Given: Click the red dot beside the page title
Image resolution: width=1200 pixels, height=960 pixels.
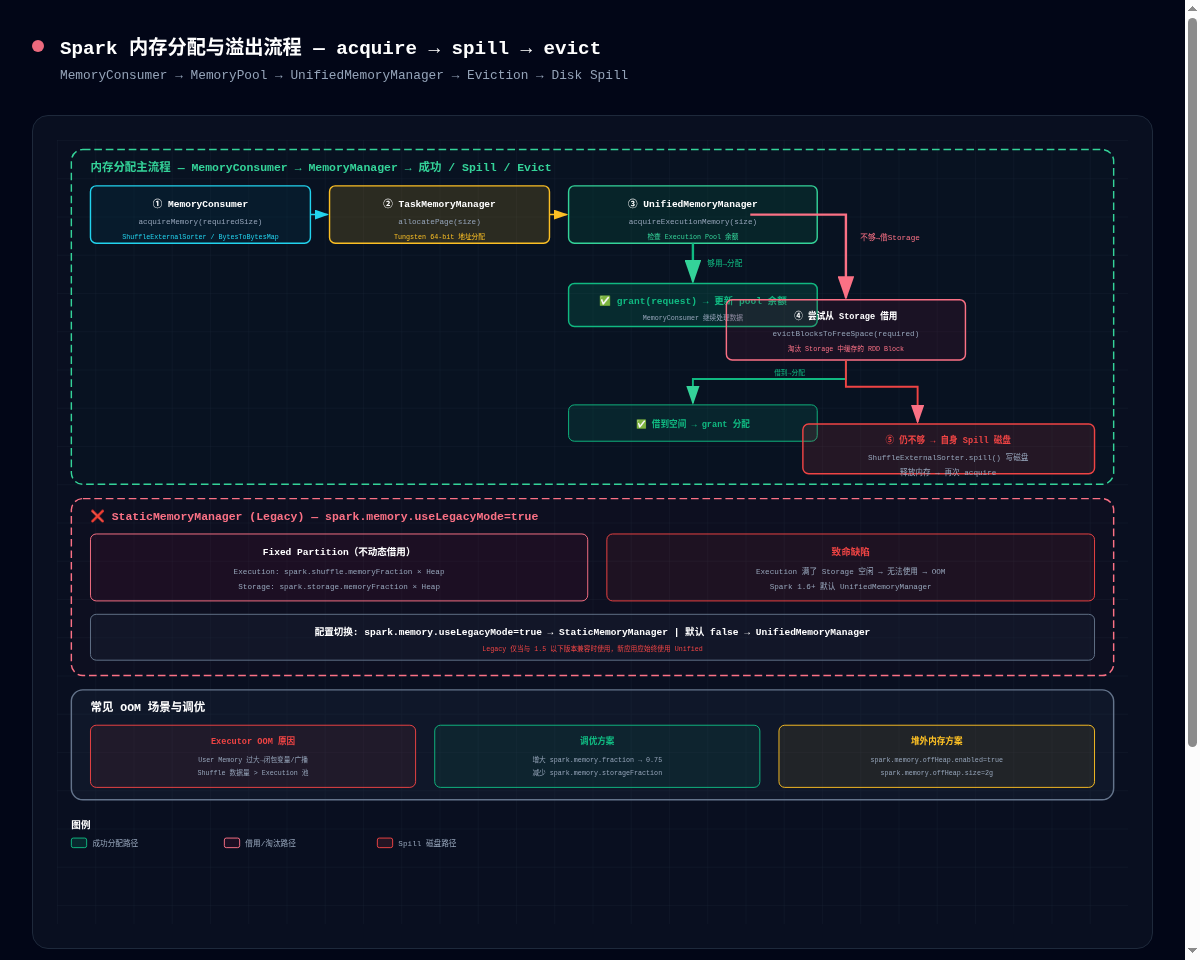Looking at the screenshot, I should click(x=38, y=46).
